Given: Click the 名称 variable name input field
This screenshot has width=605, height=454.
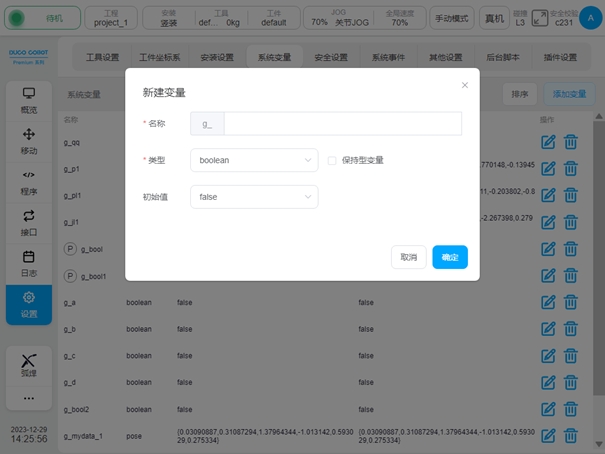Looking at the screenshot, I should point(342,123).
